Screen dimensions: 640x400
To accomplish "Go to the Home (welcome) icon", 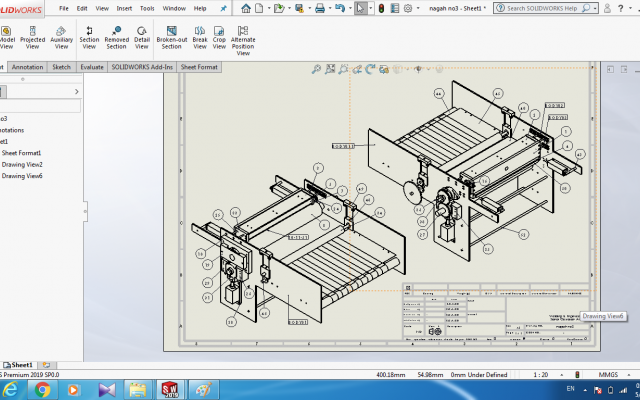I will click(x=246, y=8).
